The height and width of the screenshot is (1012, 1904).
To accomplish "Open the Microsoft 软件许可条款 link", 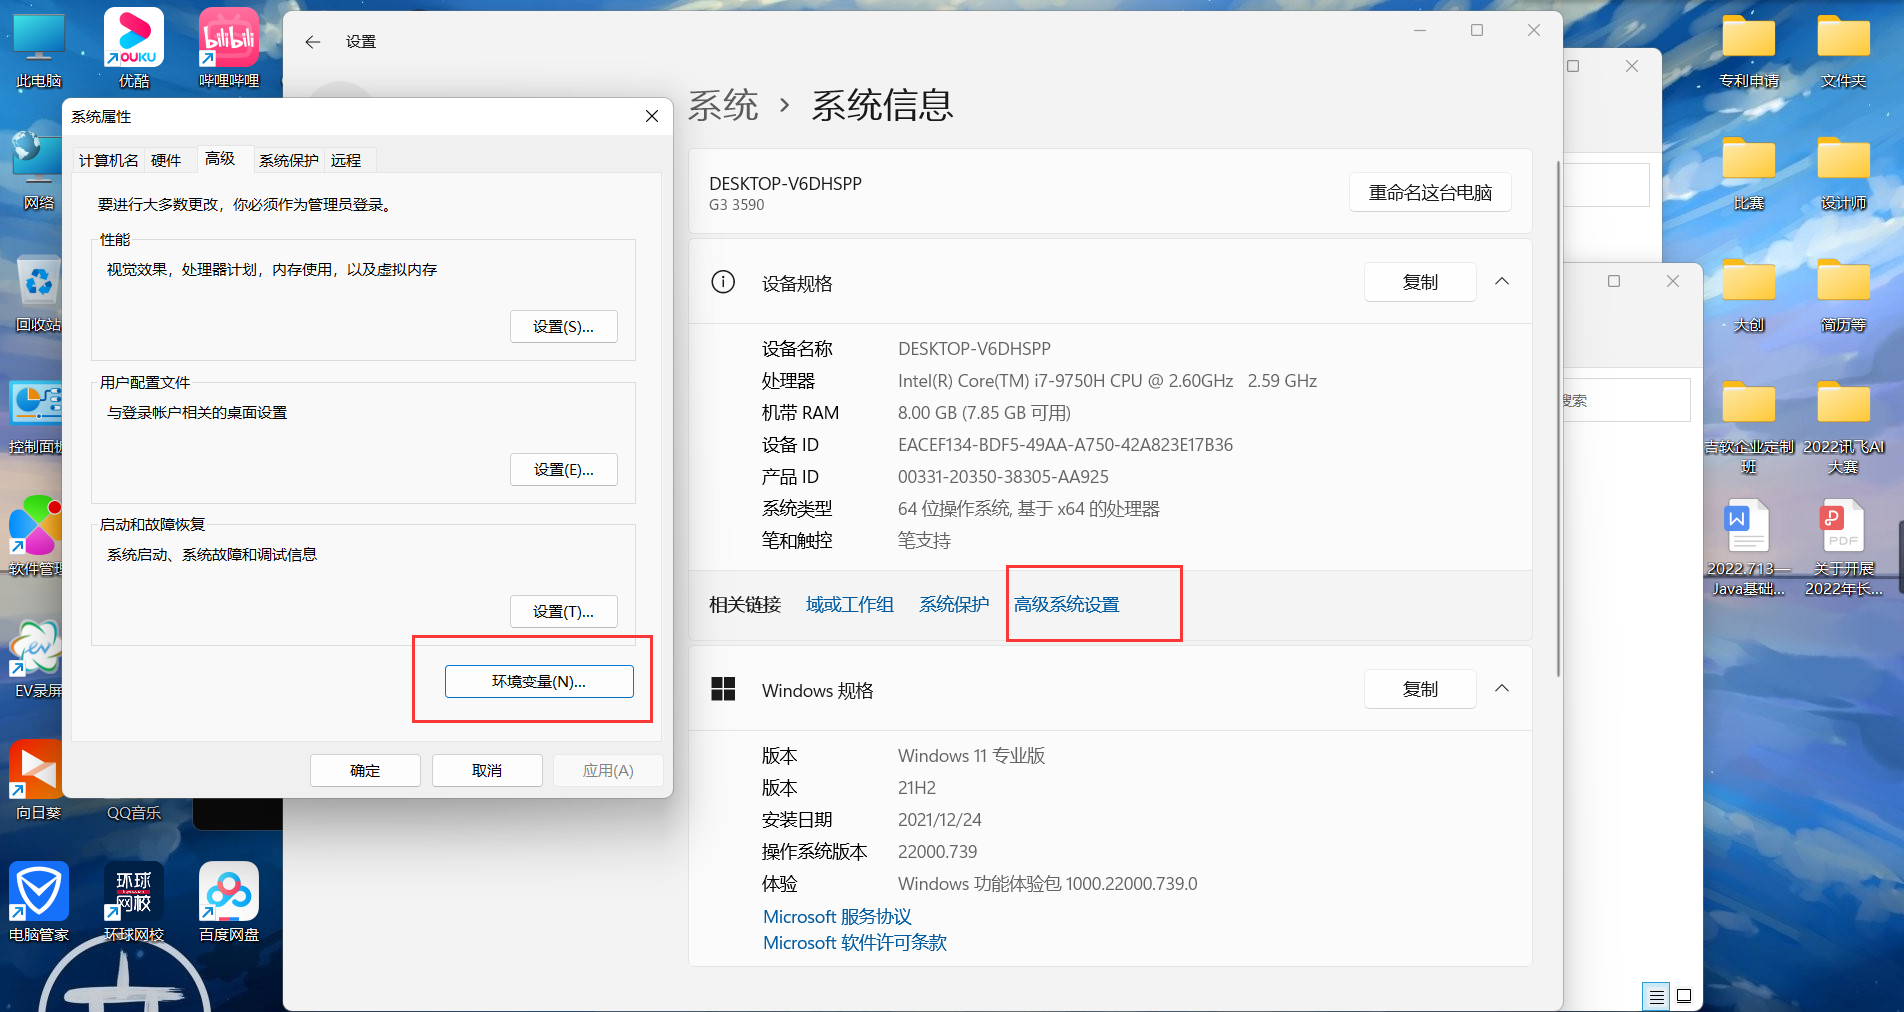I will [855, 942].
